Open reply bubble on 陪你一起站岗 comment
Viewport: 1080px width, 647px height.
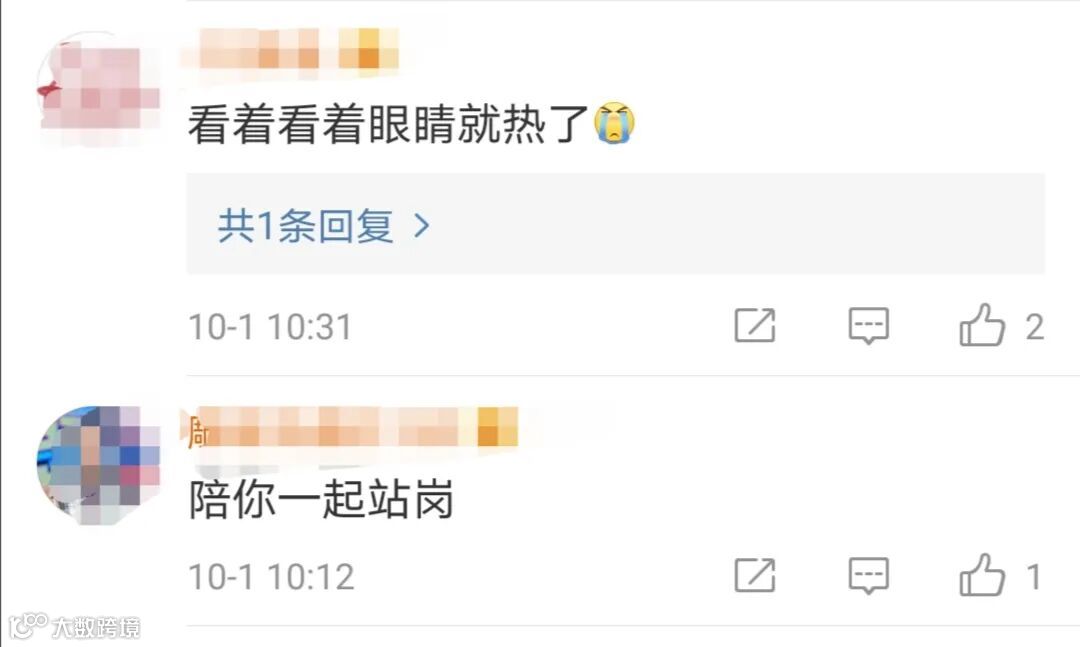click(x=869, y=576)
